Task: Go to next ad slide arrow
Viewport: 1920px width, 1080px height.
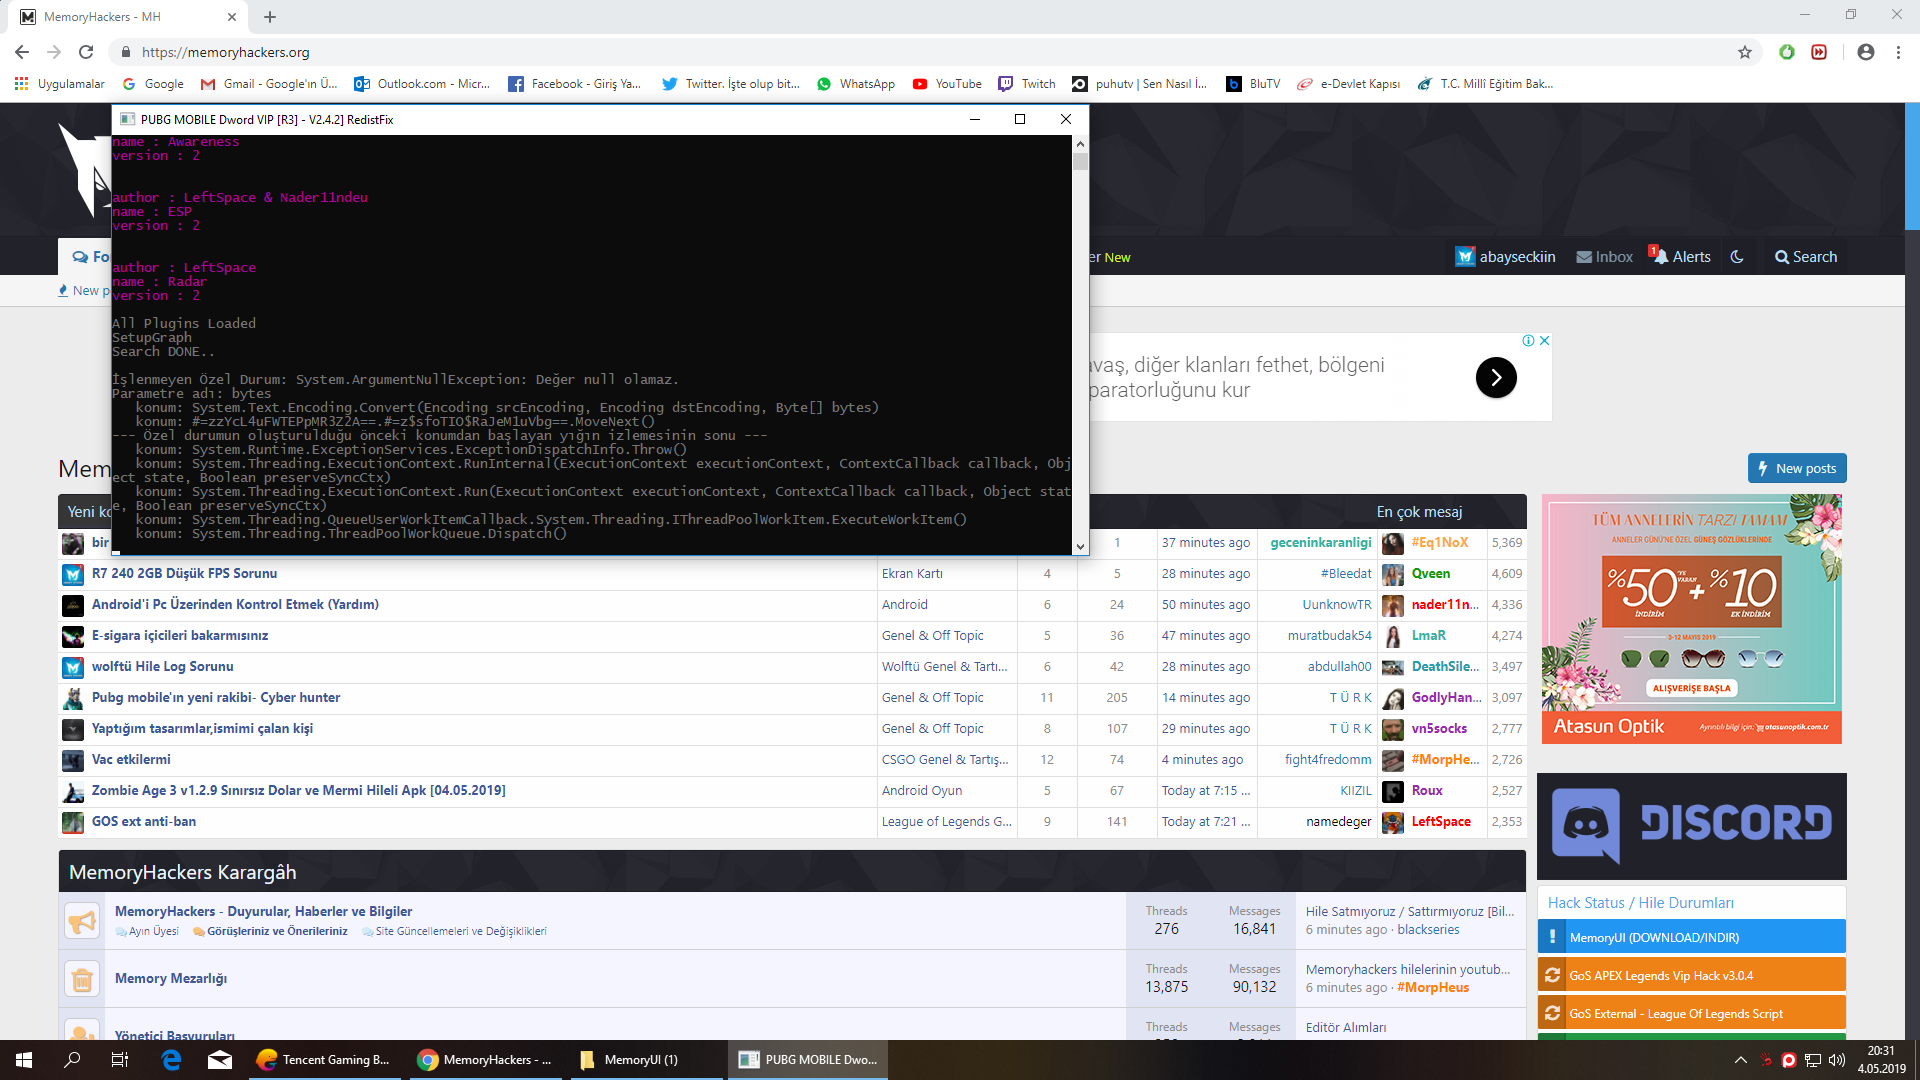Action: point(1496,377)
